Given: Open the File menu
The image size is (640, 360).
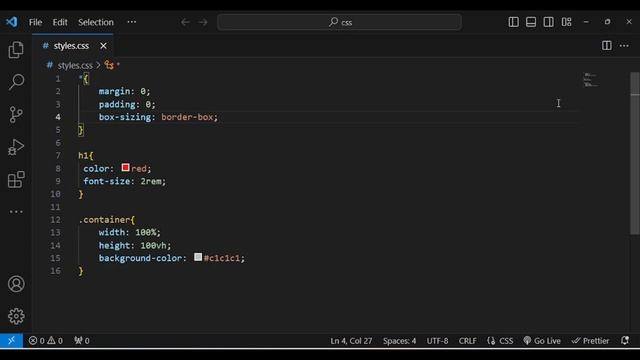Looking at the screenshot, I should coord(35,22).
